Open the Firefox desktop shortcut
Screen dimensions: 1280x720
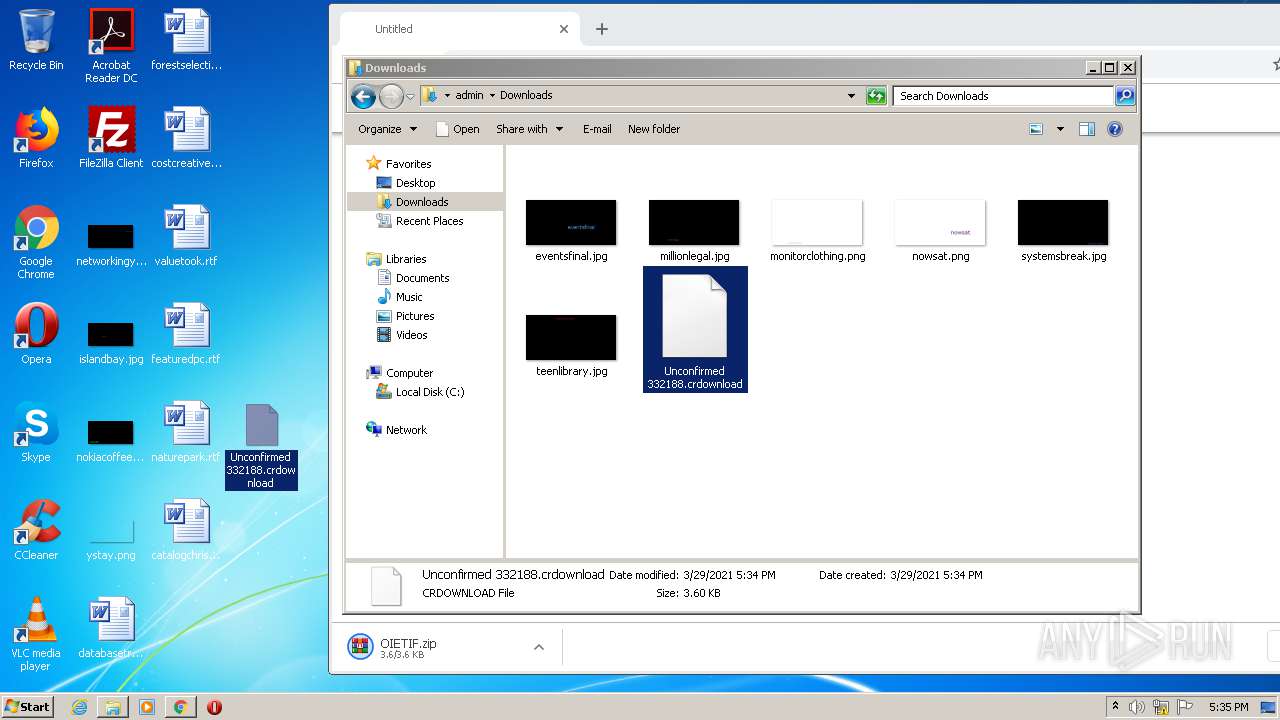coord(36,138)
